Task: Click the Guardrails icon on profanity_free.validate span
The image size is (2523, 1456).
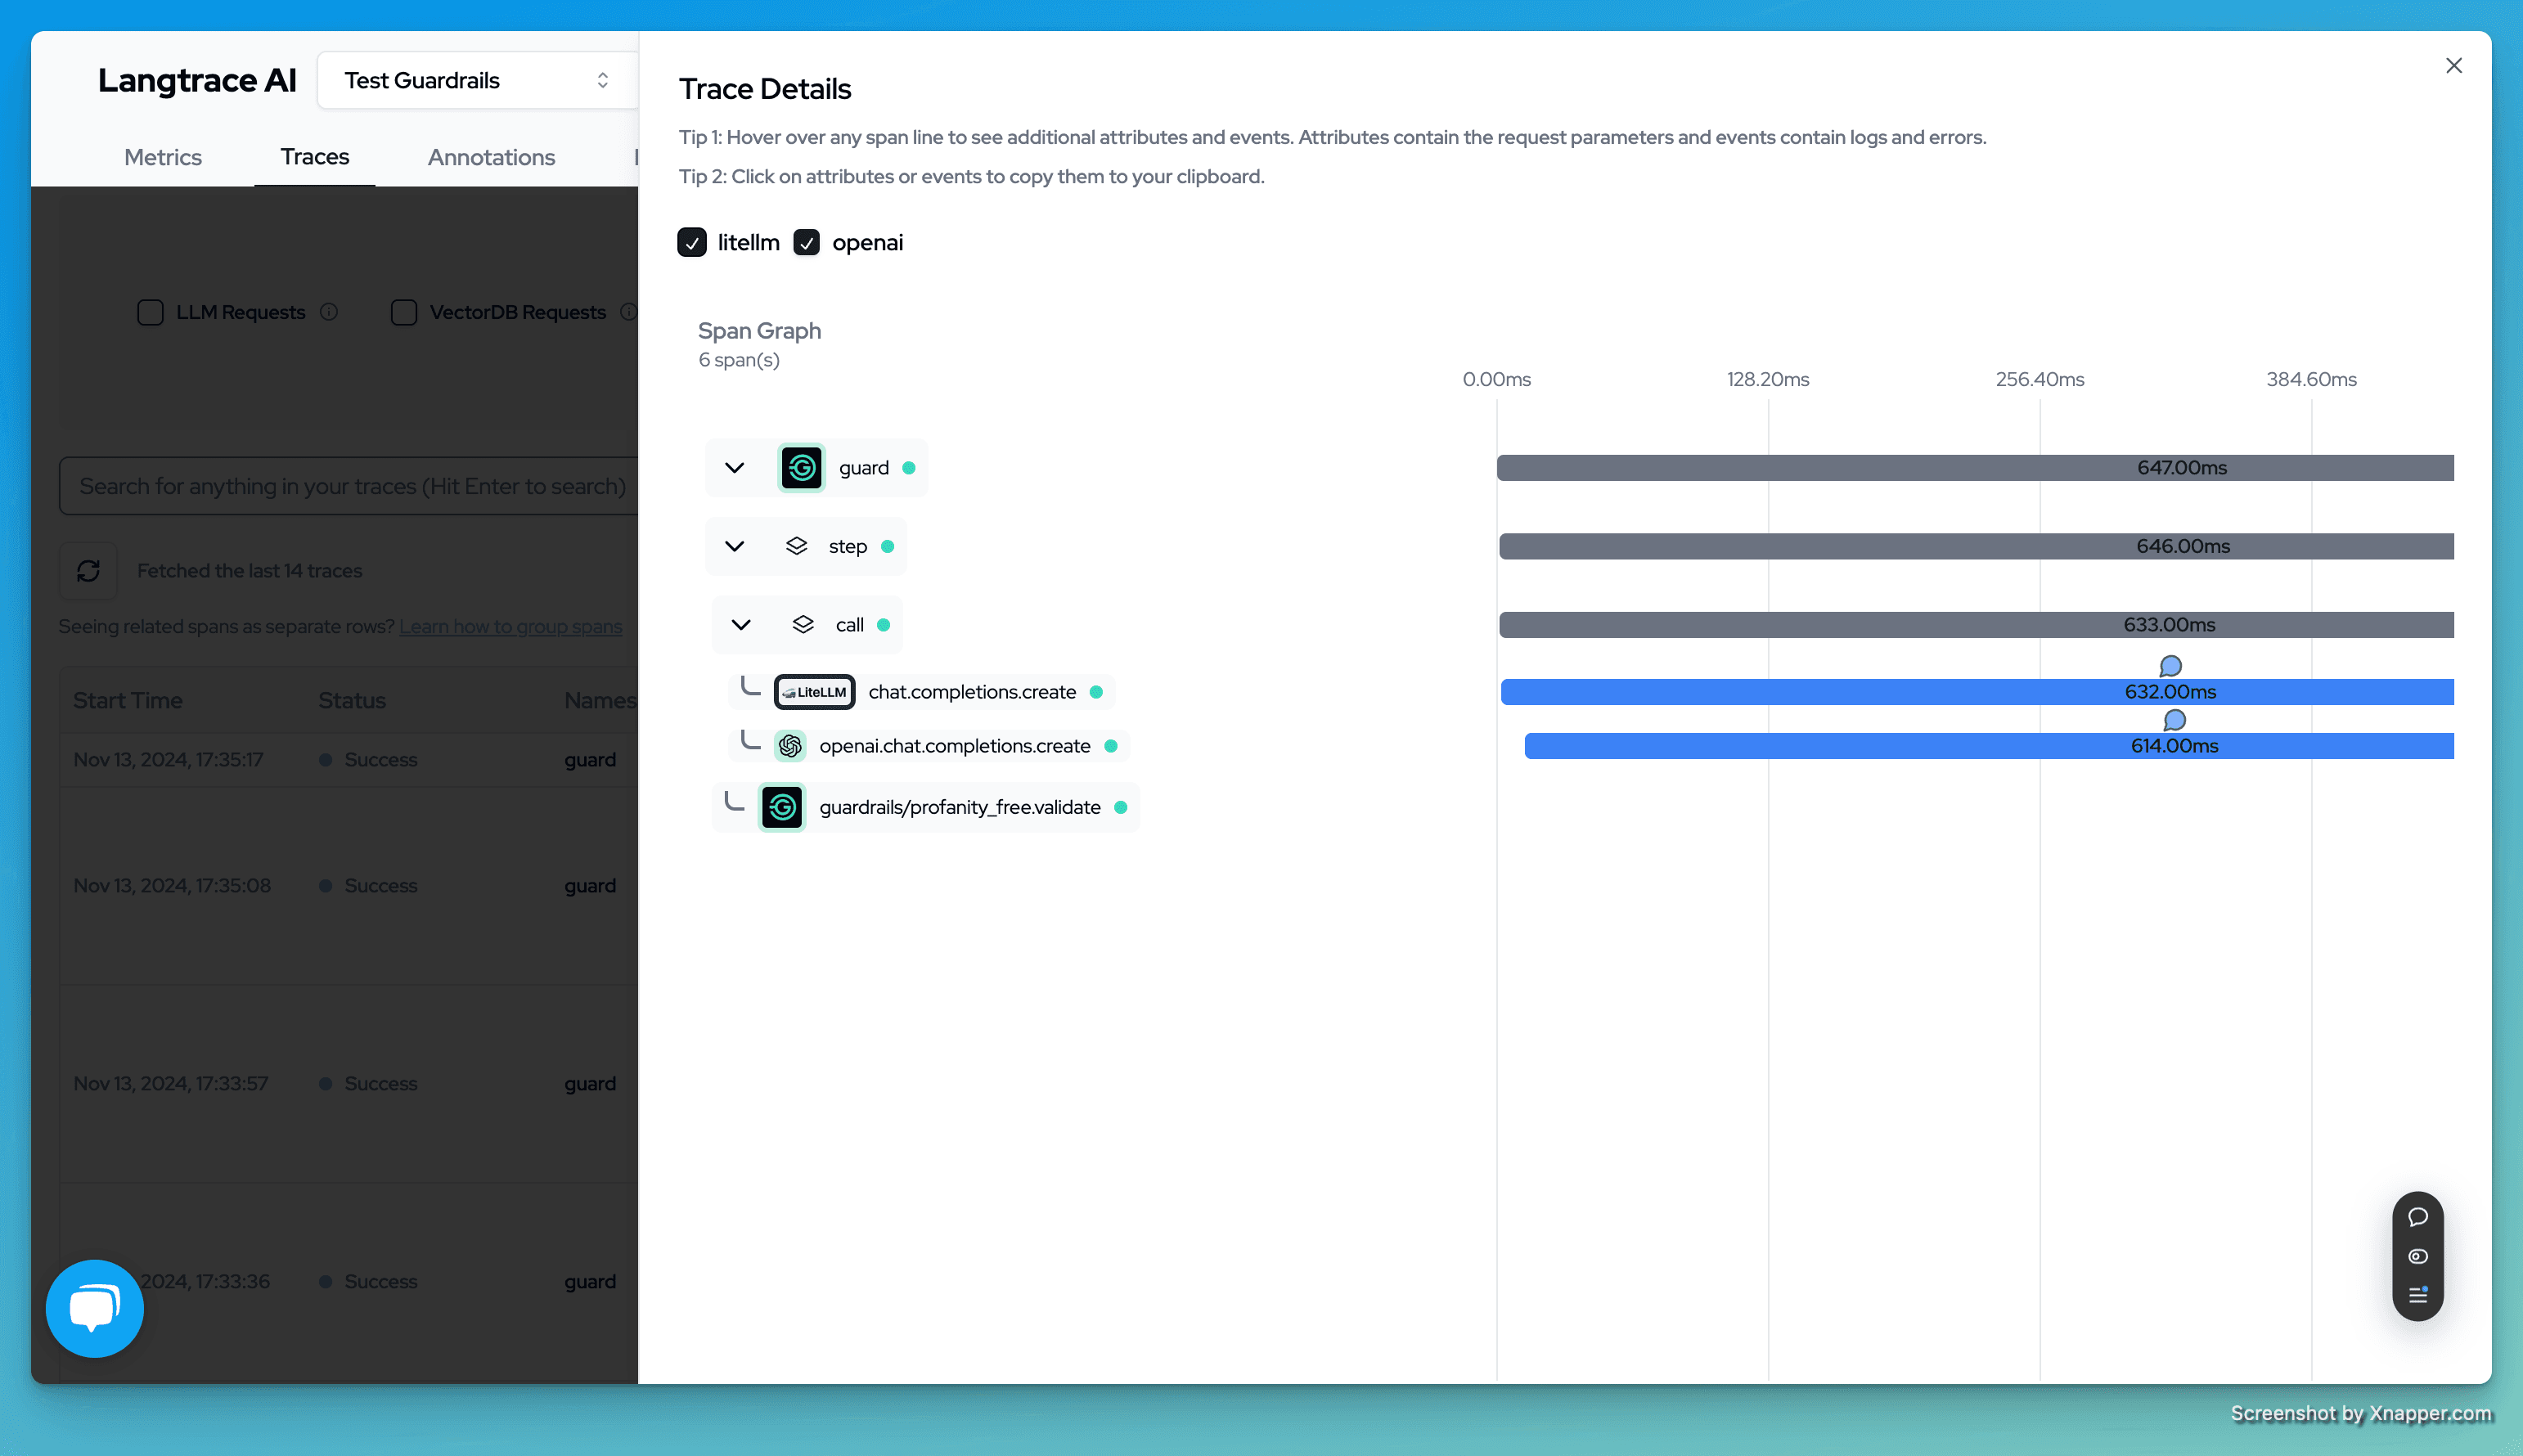Action: click(782, 807)
